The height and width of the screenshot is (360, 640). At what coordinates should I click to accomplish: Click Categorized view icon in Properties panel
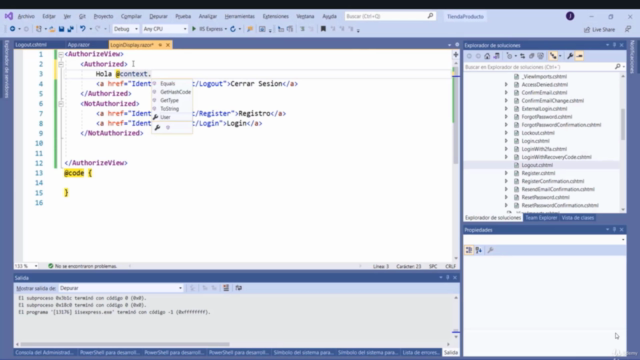click(469, 250)
